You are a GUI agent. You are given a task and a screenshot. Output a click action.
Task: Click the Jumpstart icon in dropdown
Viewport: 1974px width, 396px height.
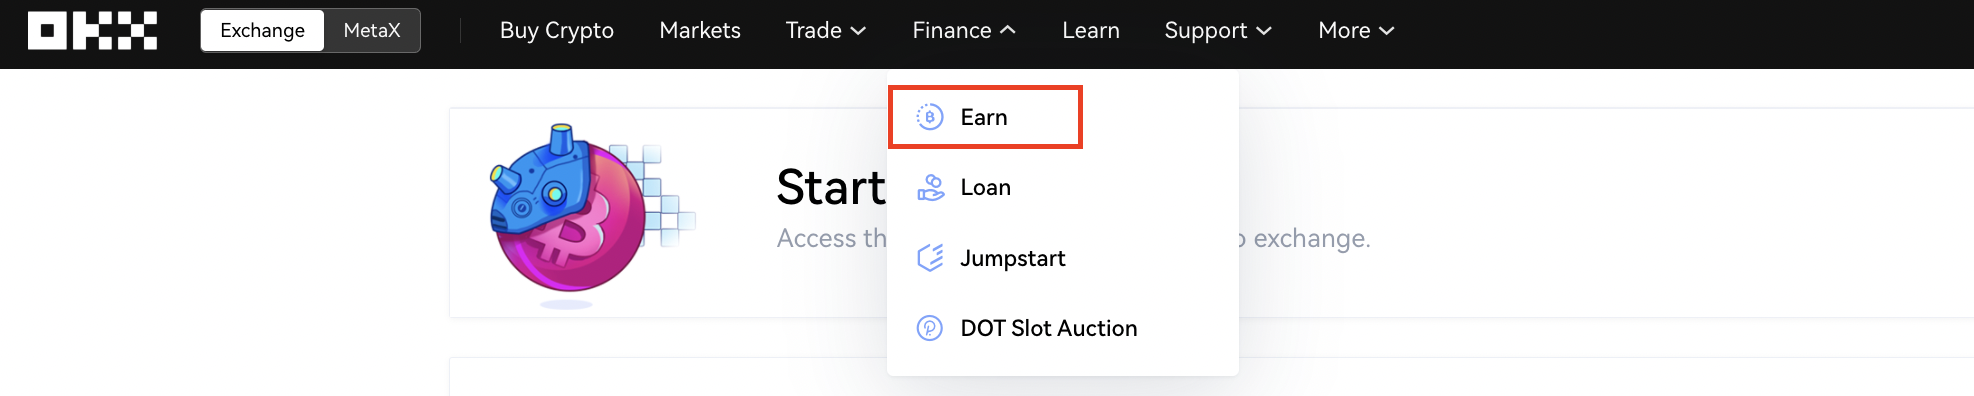click(930, 258)
